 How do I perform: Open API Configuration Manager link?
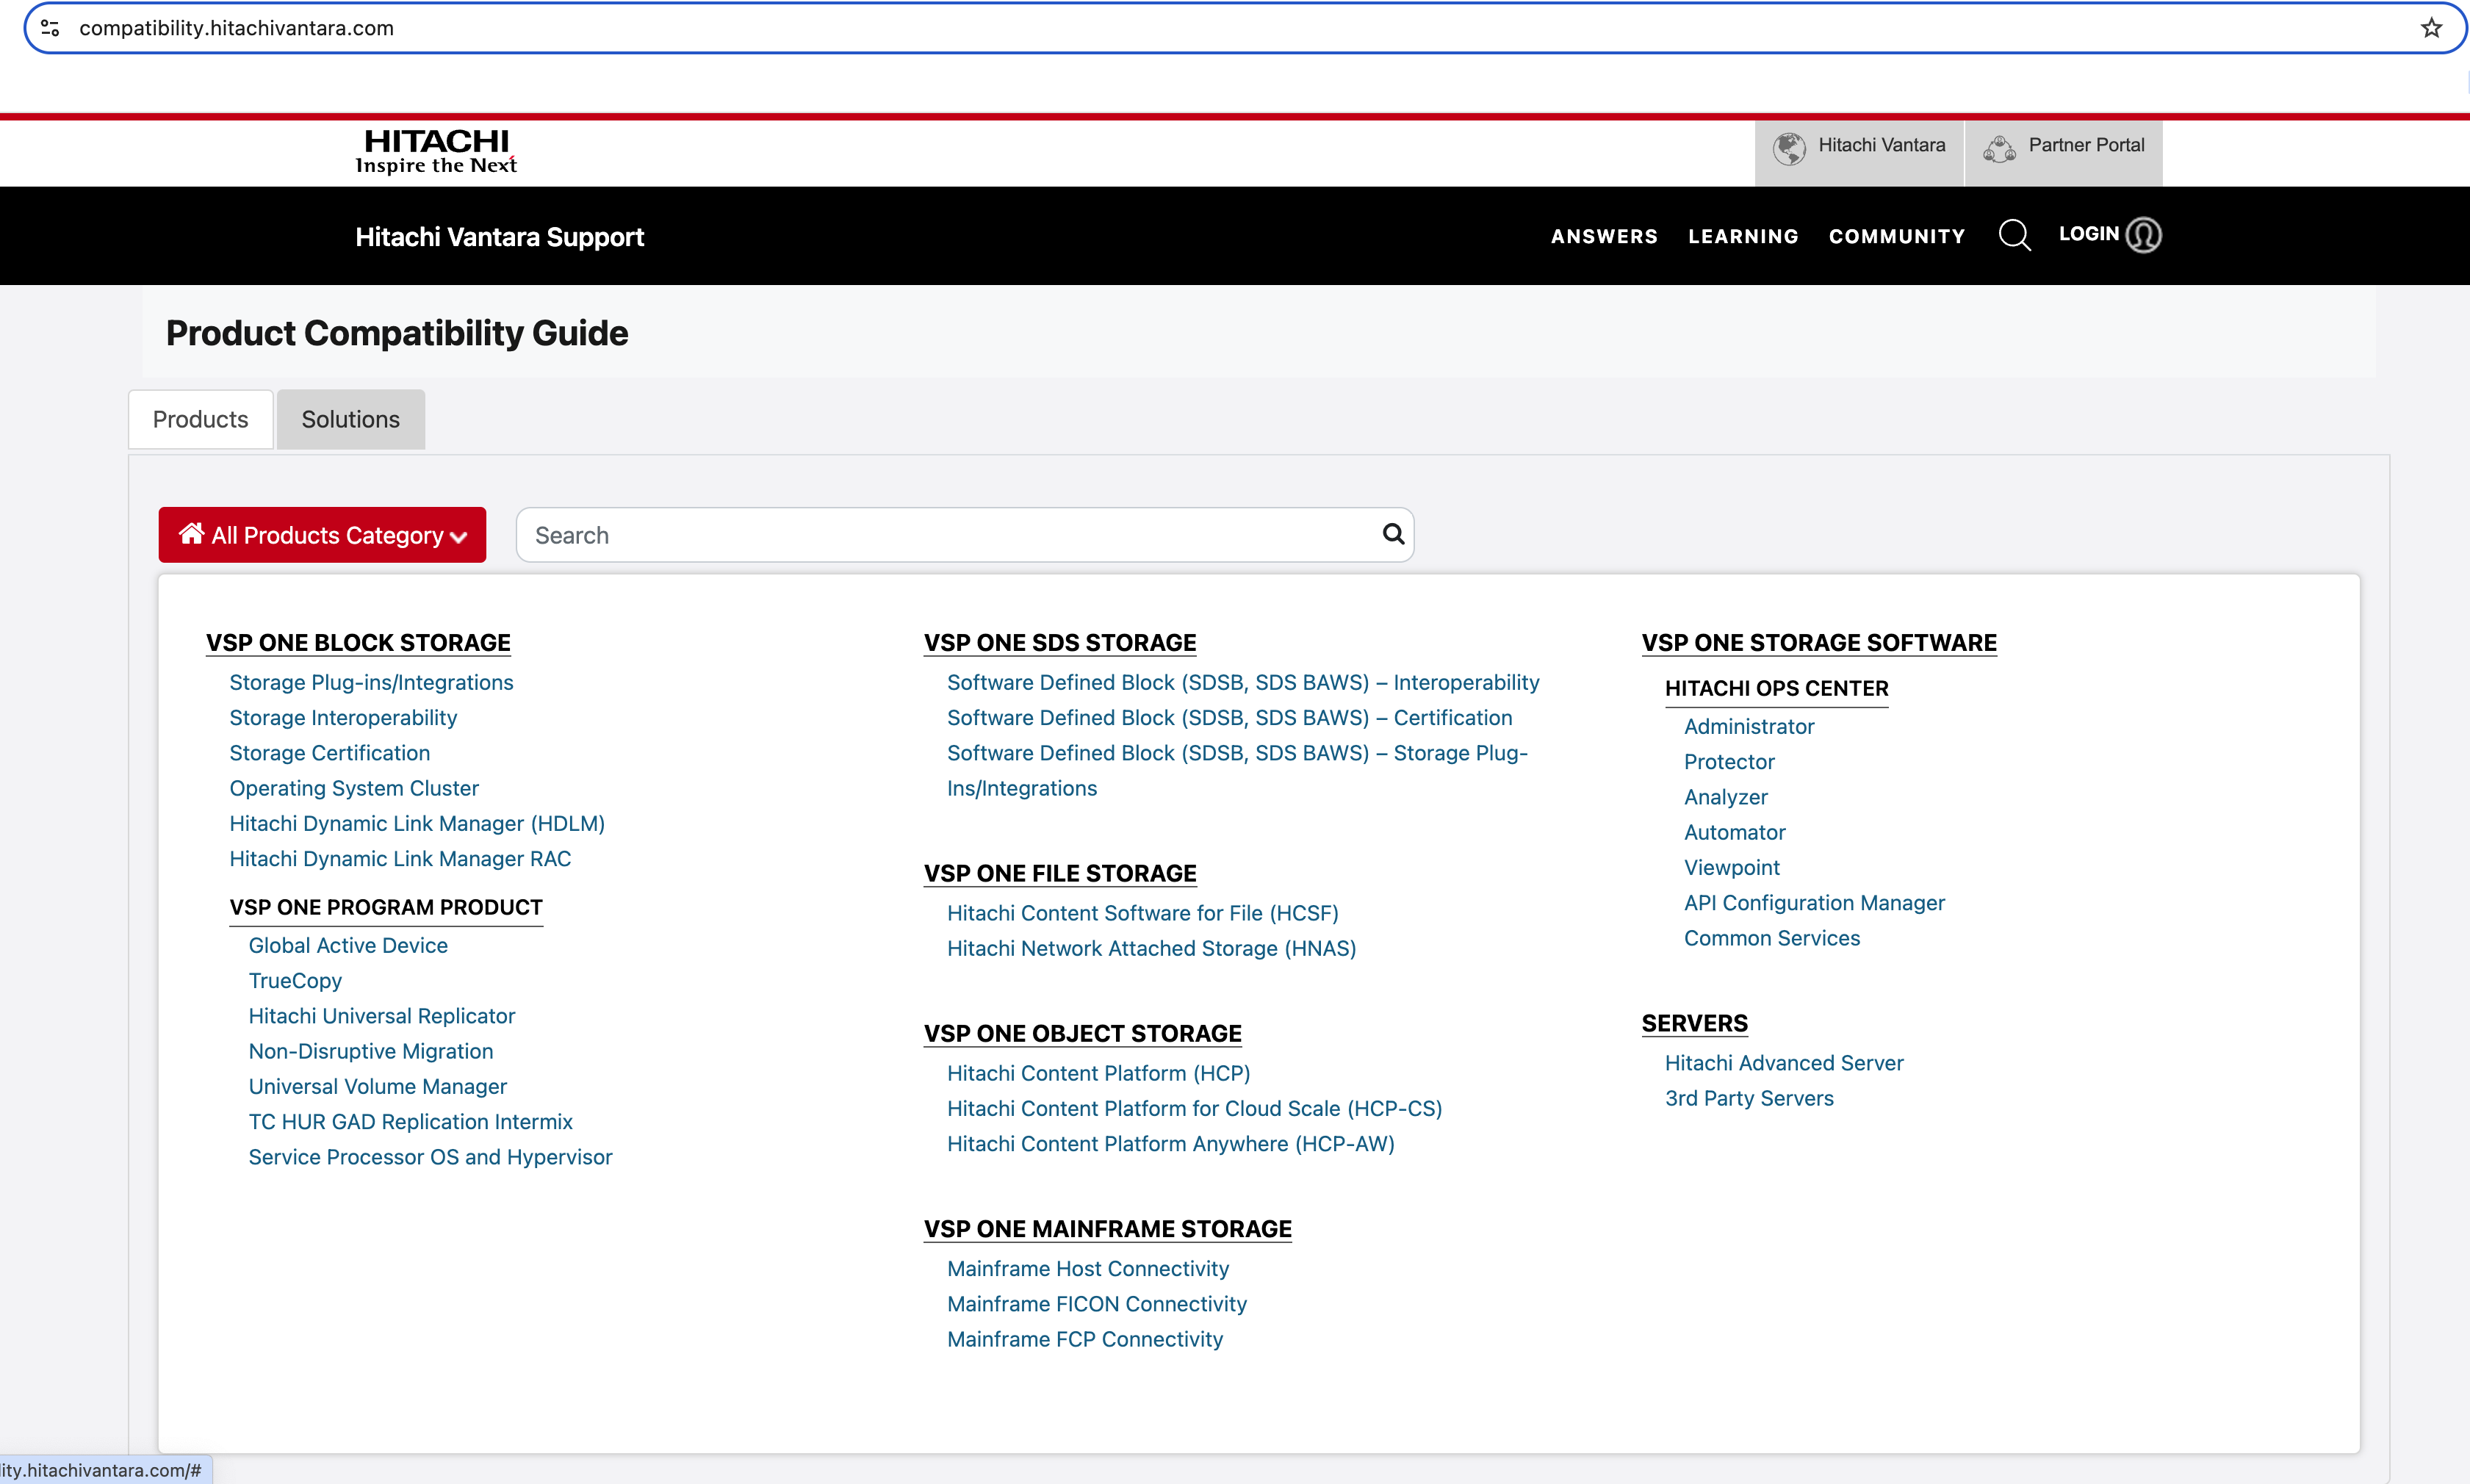coord(1814,903)
